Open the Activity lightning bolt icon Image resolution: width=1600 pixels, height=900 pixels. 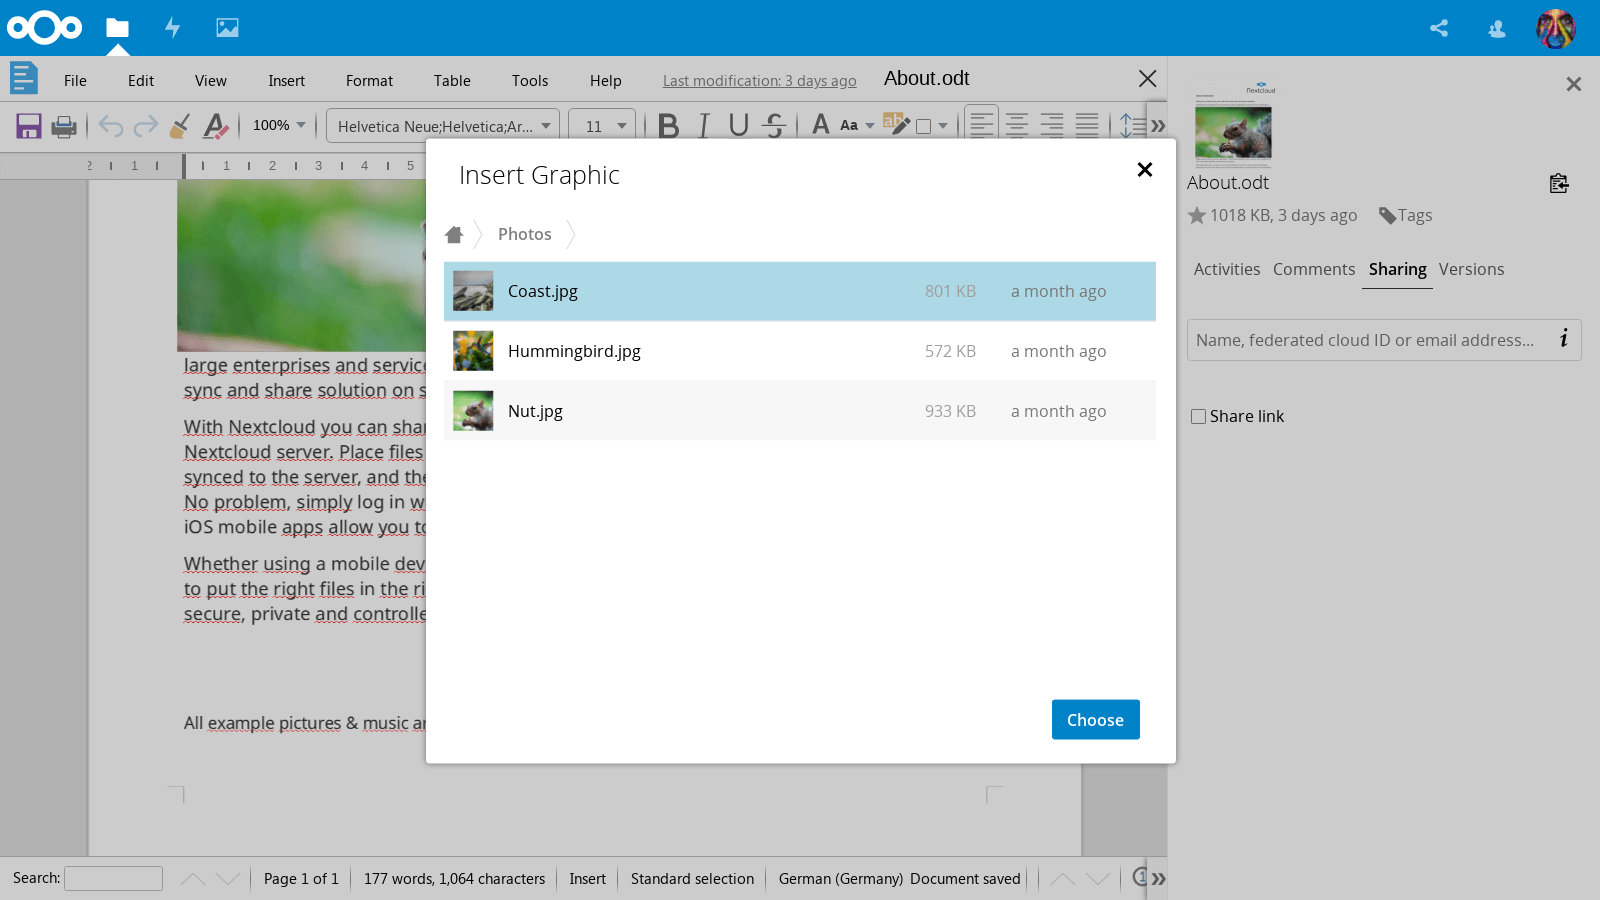click(x=172, y=28)
